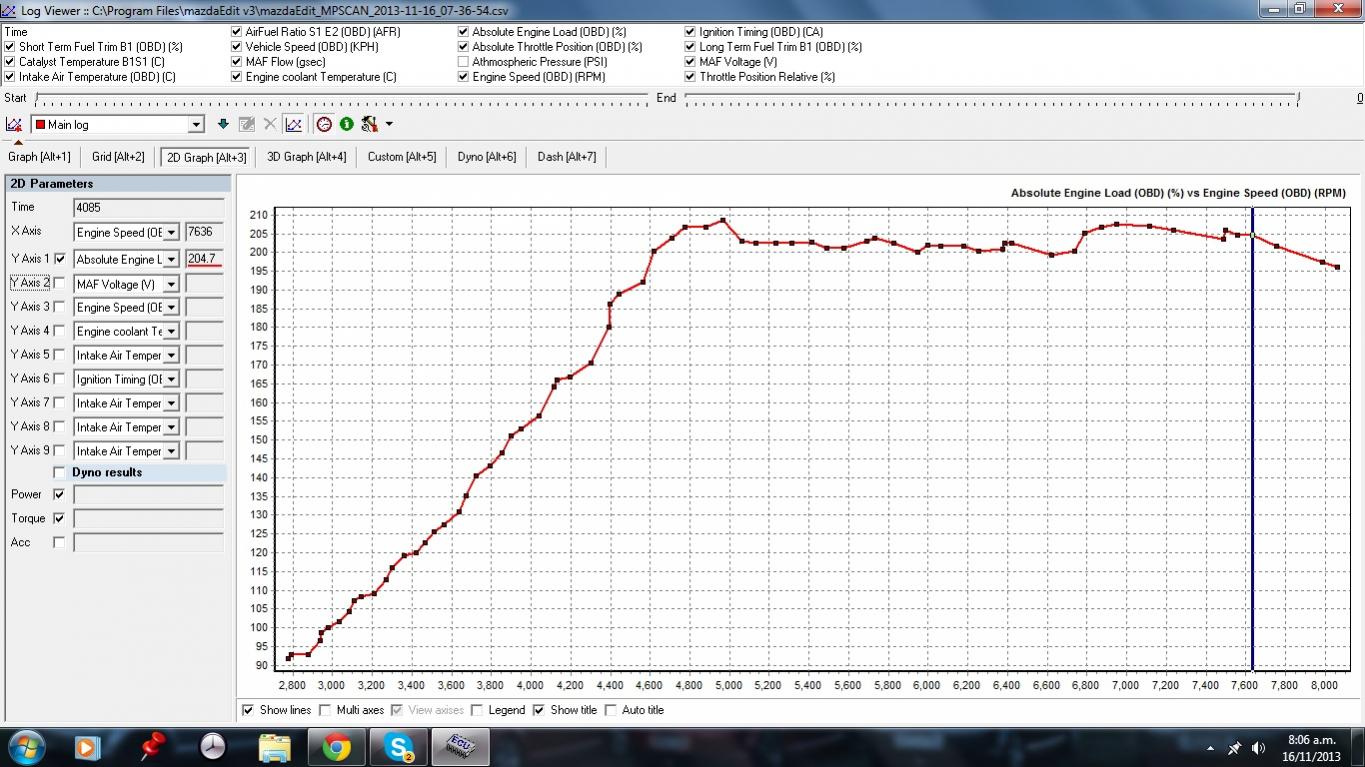Open the Grid tab button

click(118, 157)
